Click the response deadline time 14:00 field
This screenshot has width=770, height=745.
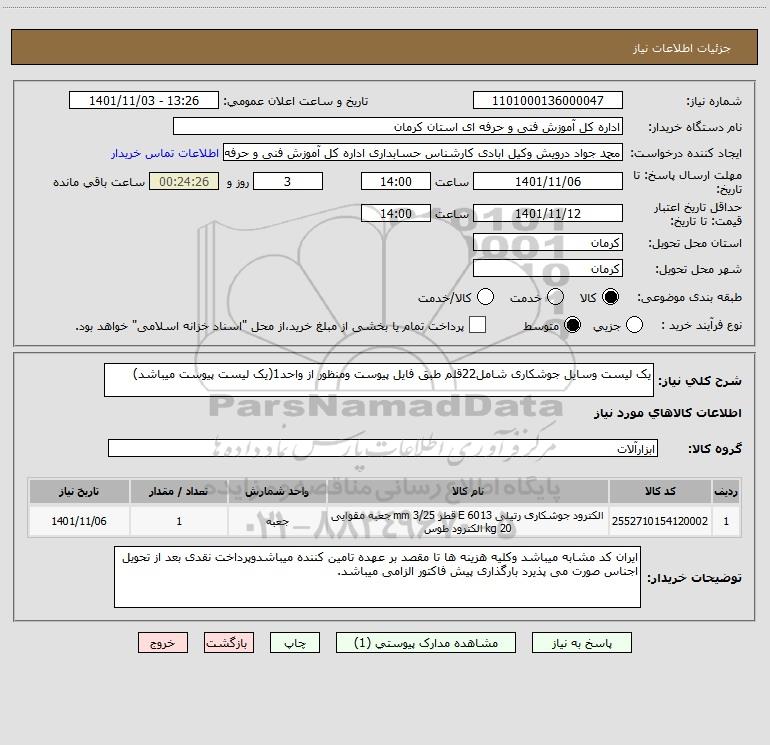tap(396, 181)
